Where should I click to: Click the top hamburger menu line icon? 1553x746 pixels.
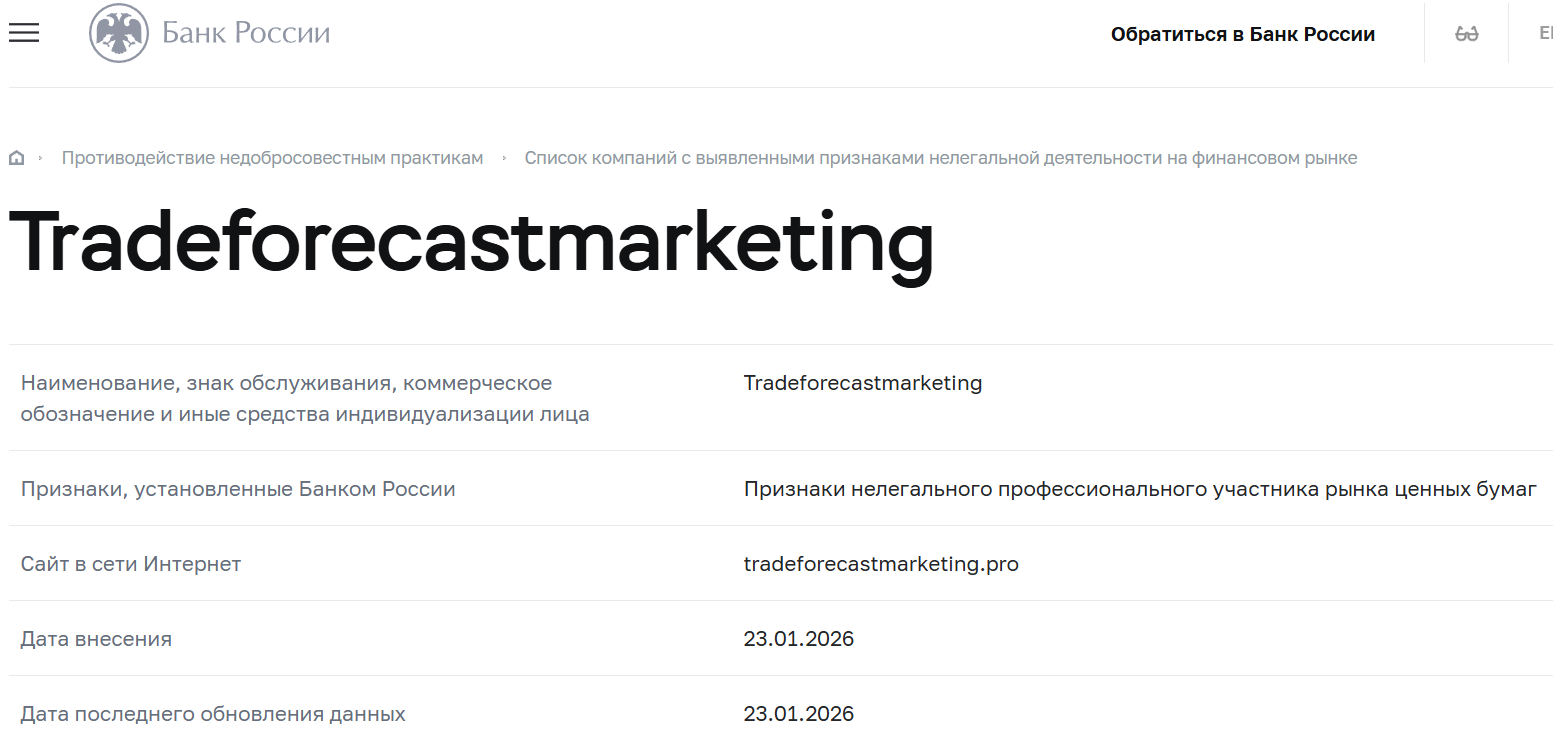(23, 24)
